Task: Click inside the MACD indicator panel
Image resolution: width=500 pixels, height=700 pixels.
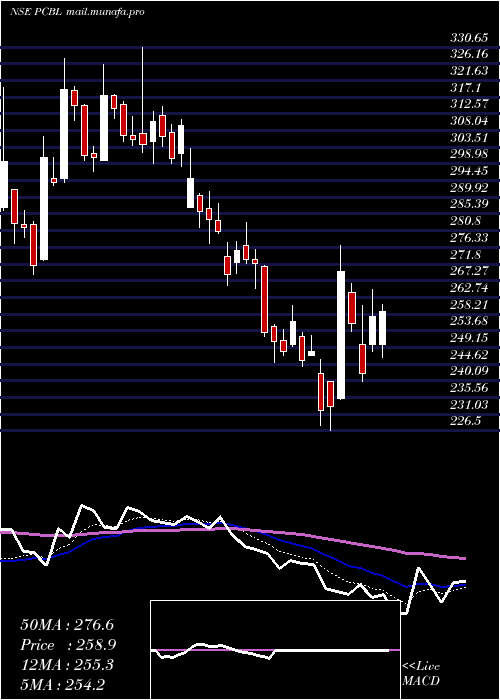Action: pos(275,650)
